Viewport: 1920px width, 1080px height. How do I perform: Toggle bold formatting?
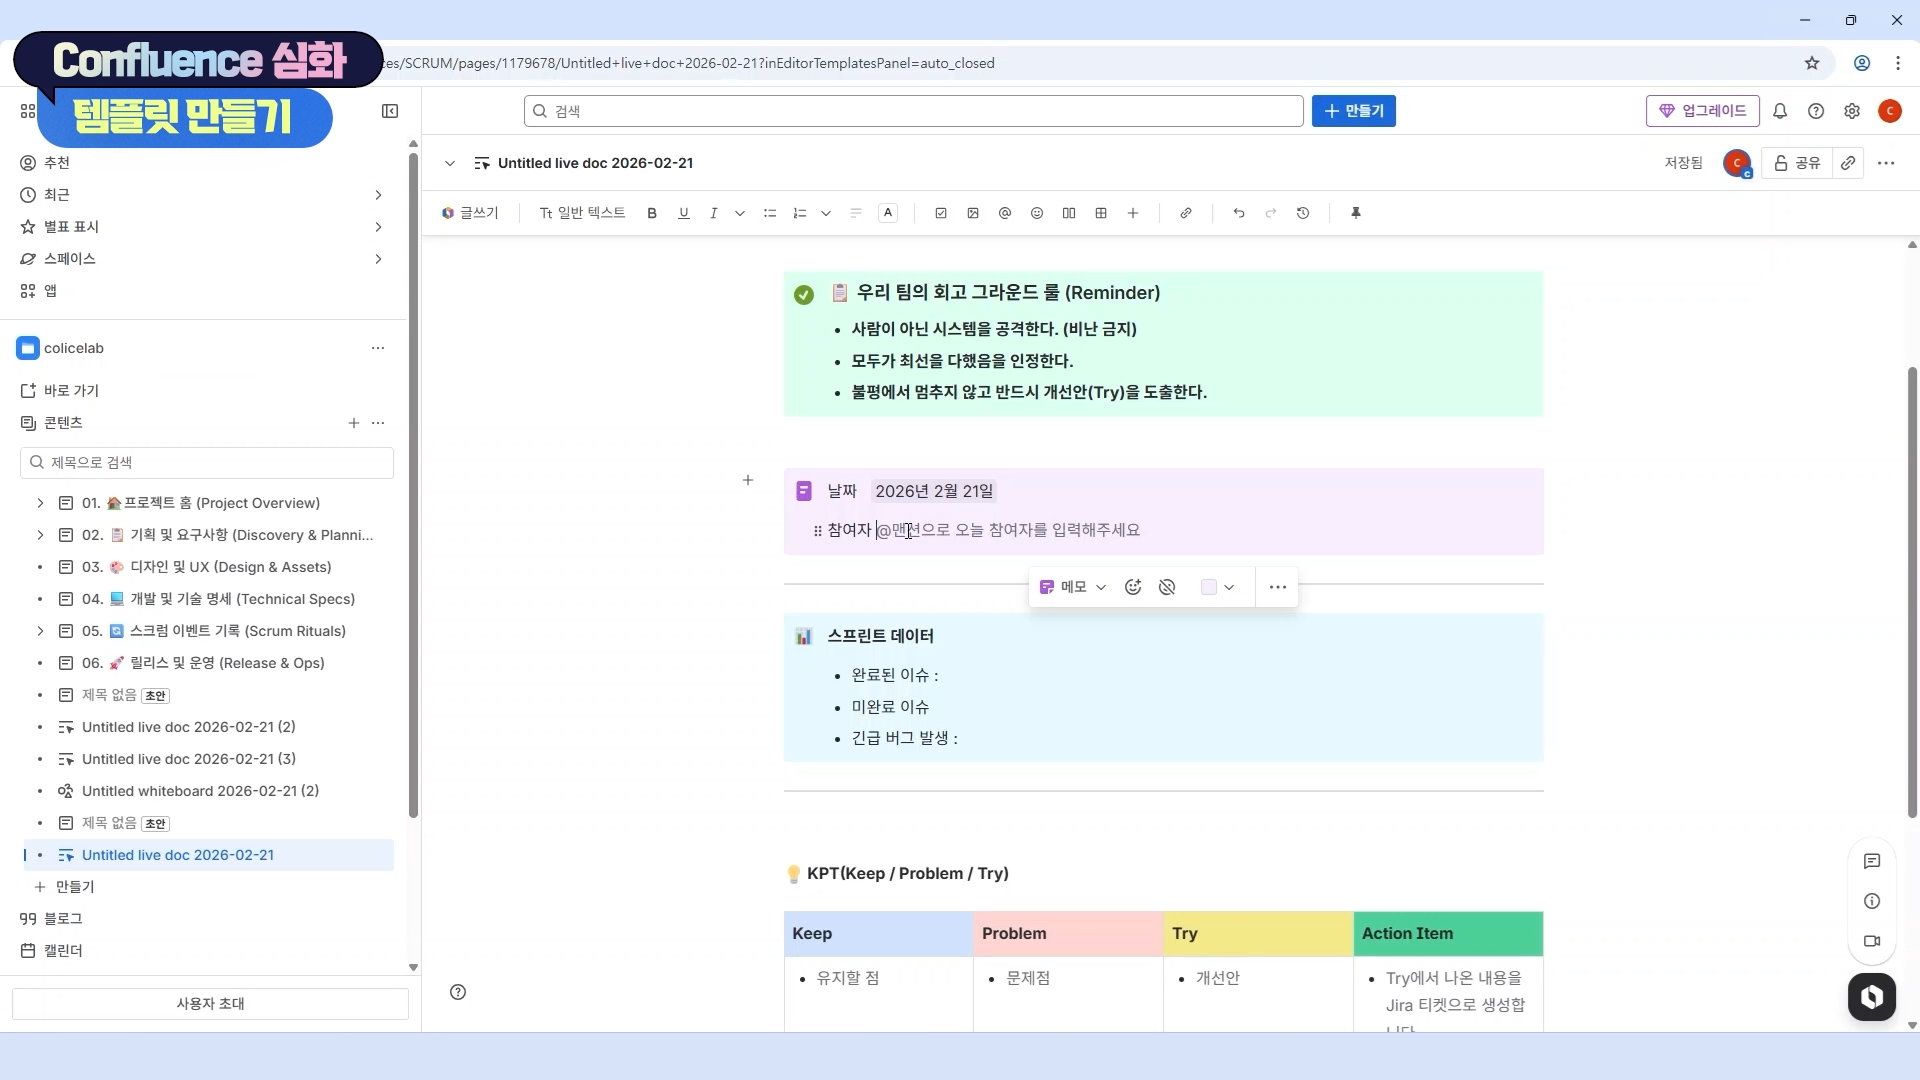(652, 213)
